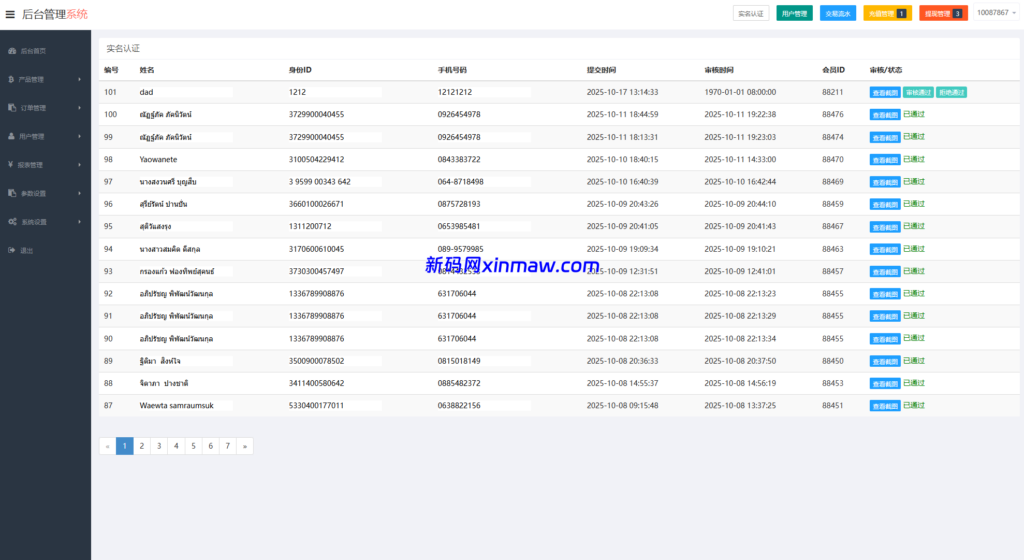Image resolution: width=1024 pixels, height=560 pixels.
Task: Click the 参数设置 clipboard icon
Action: [12, 193]
